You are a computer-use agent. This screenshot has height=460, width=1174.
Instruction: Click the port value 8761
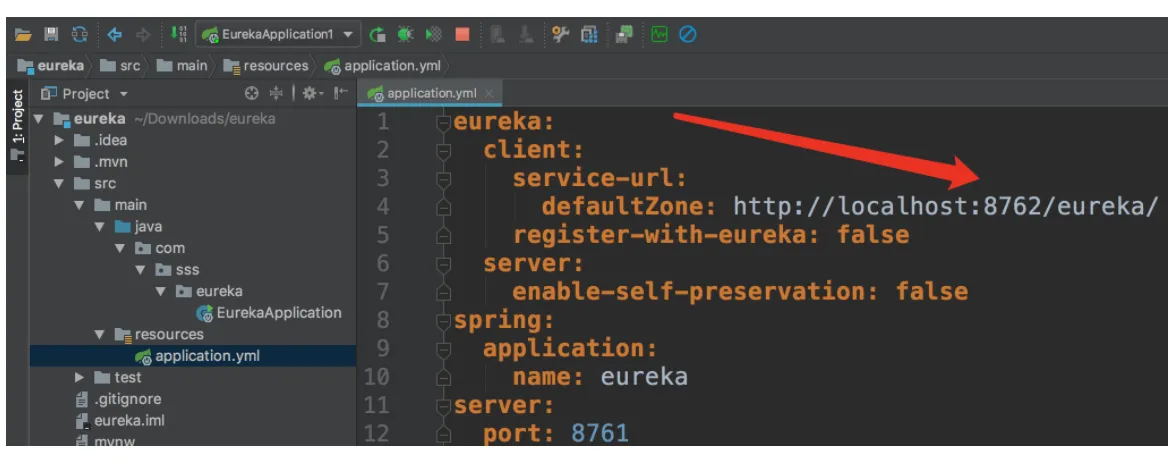600,433
